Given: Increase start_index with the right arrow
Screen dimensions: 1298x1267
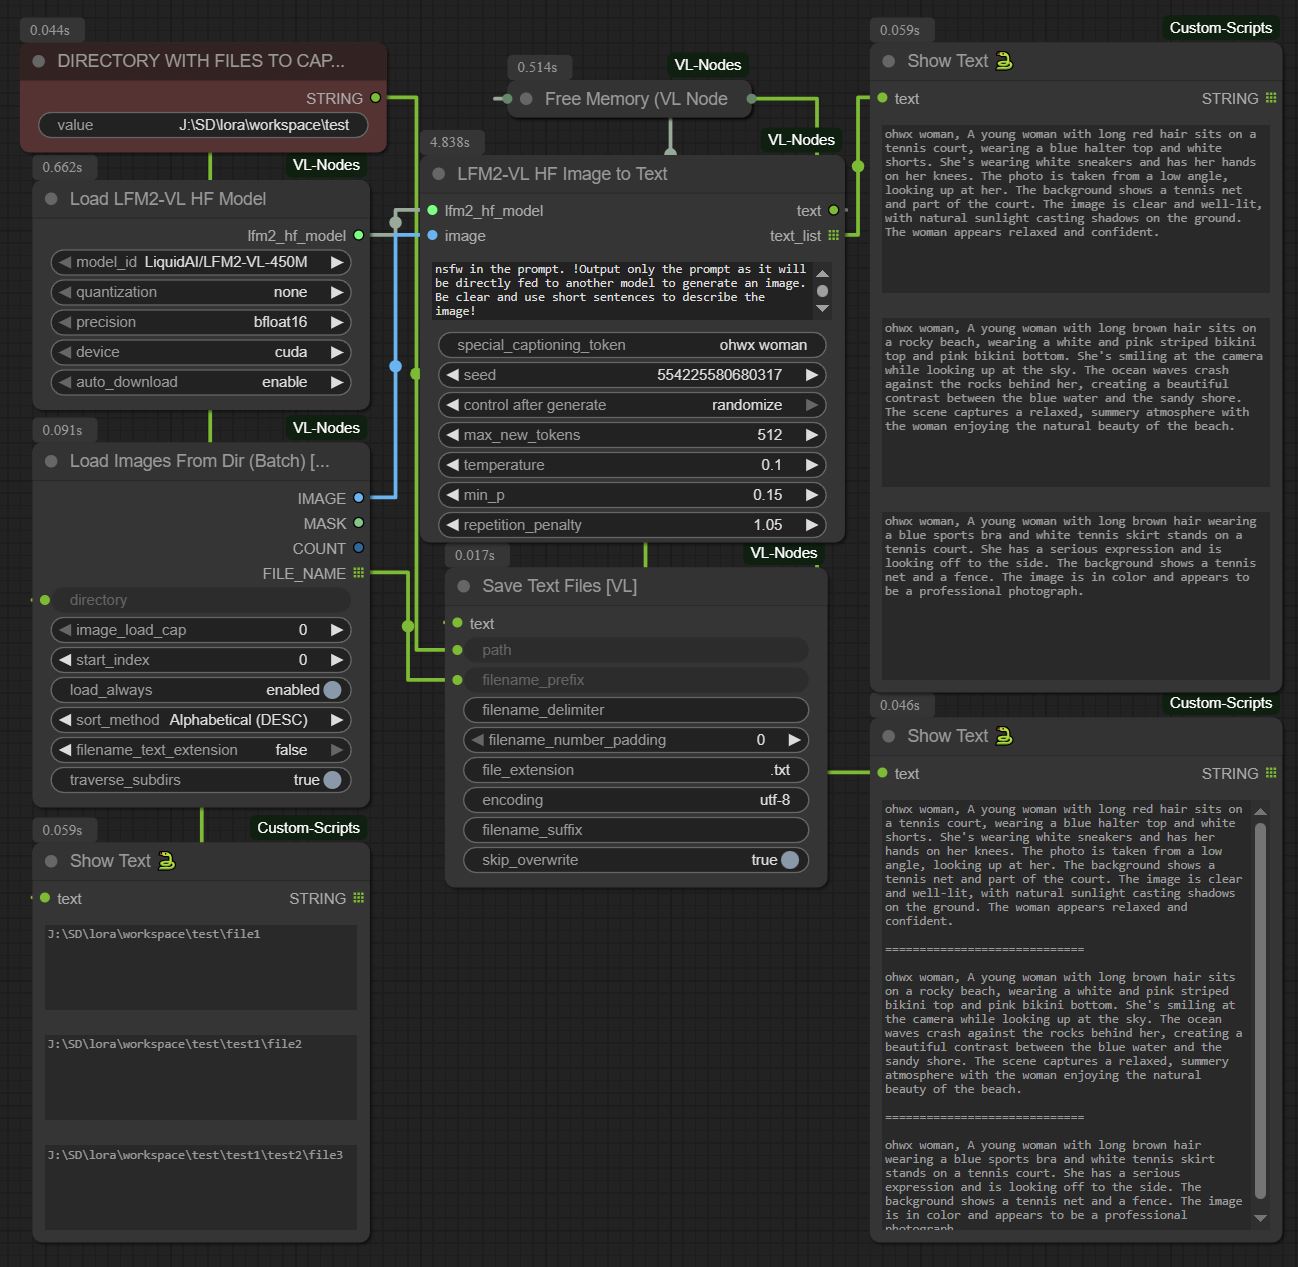Looking at the screenshot, I should pyautogui.click(x=337, y=660).
